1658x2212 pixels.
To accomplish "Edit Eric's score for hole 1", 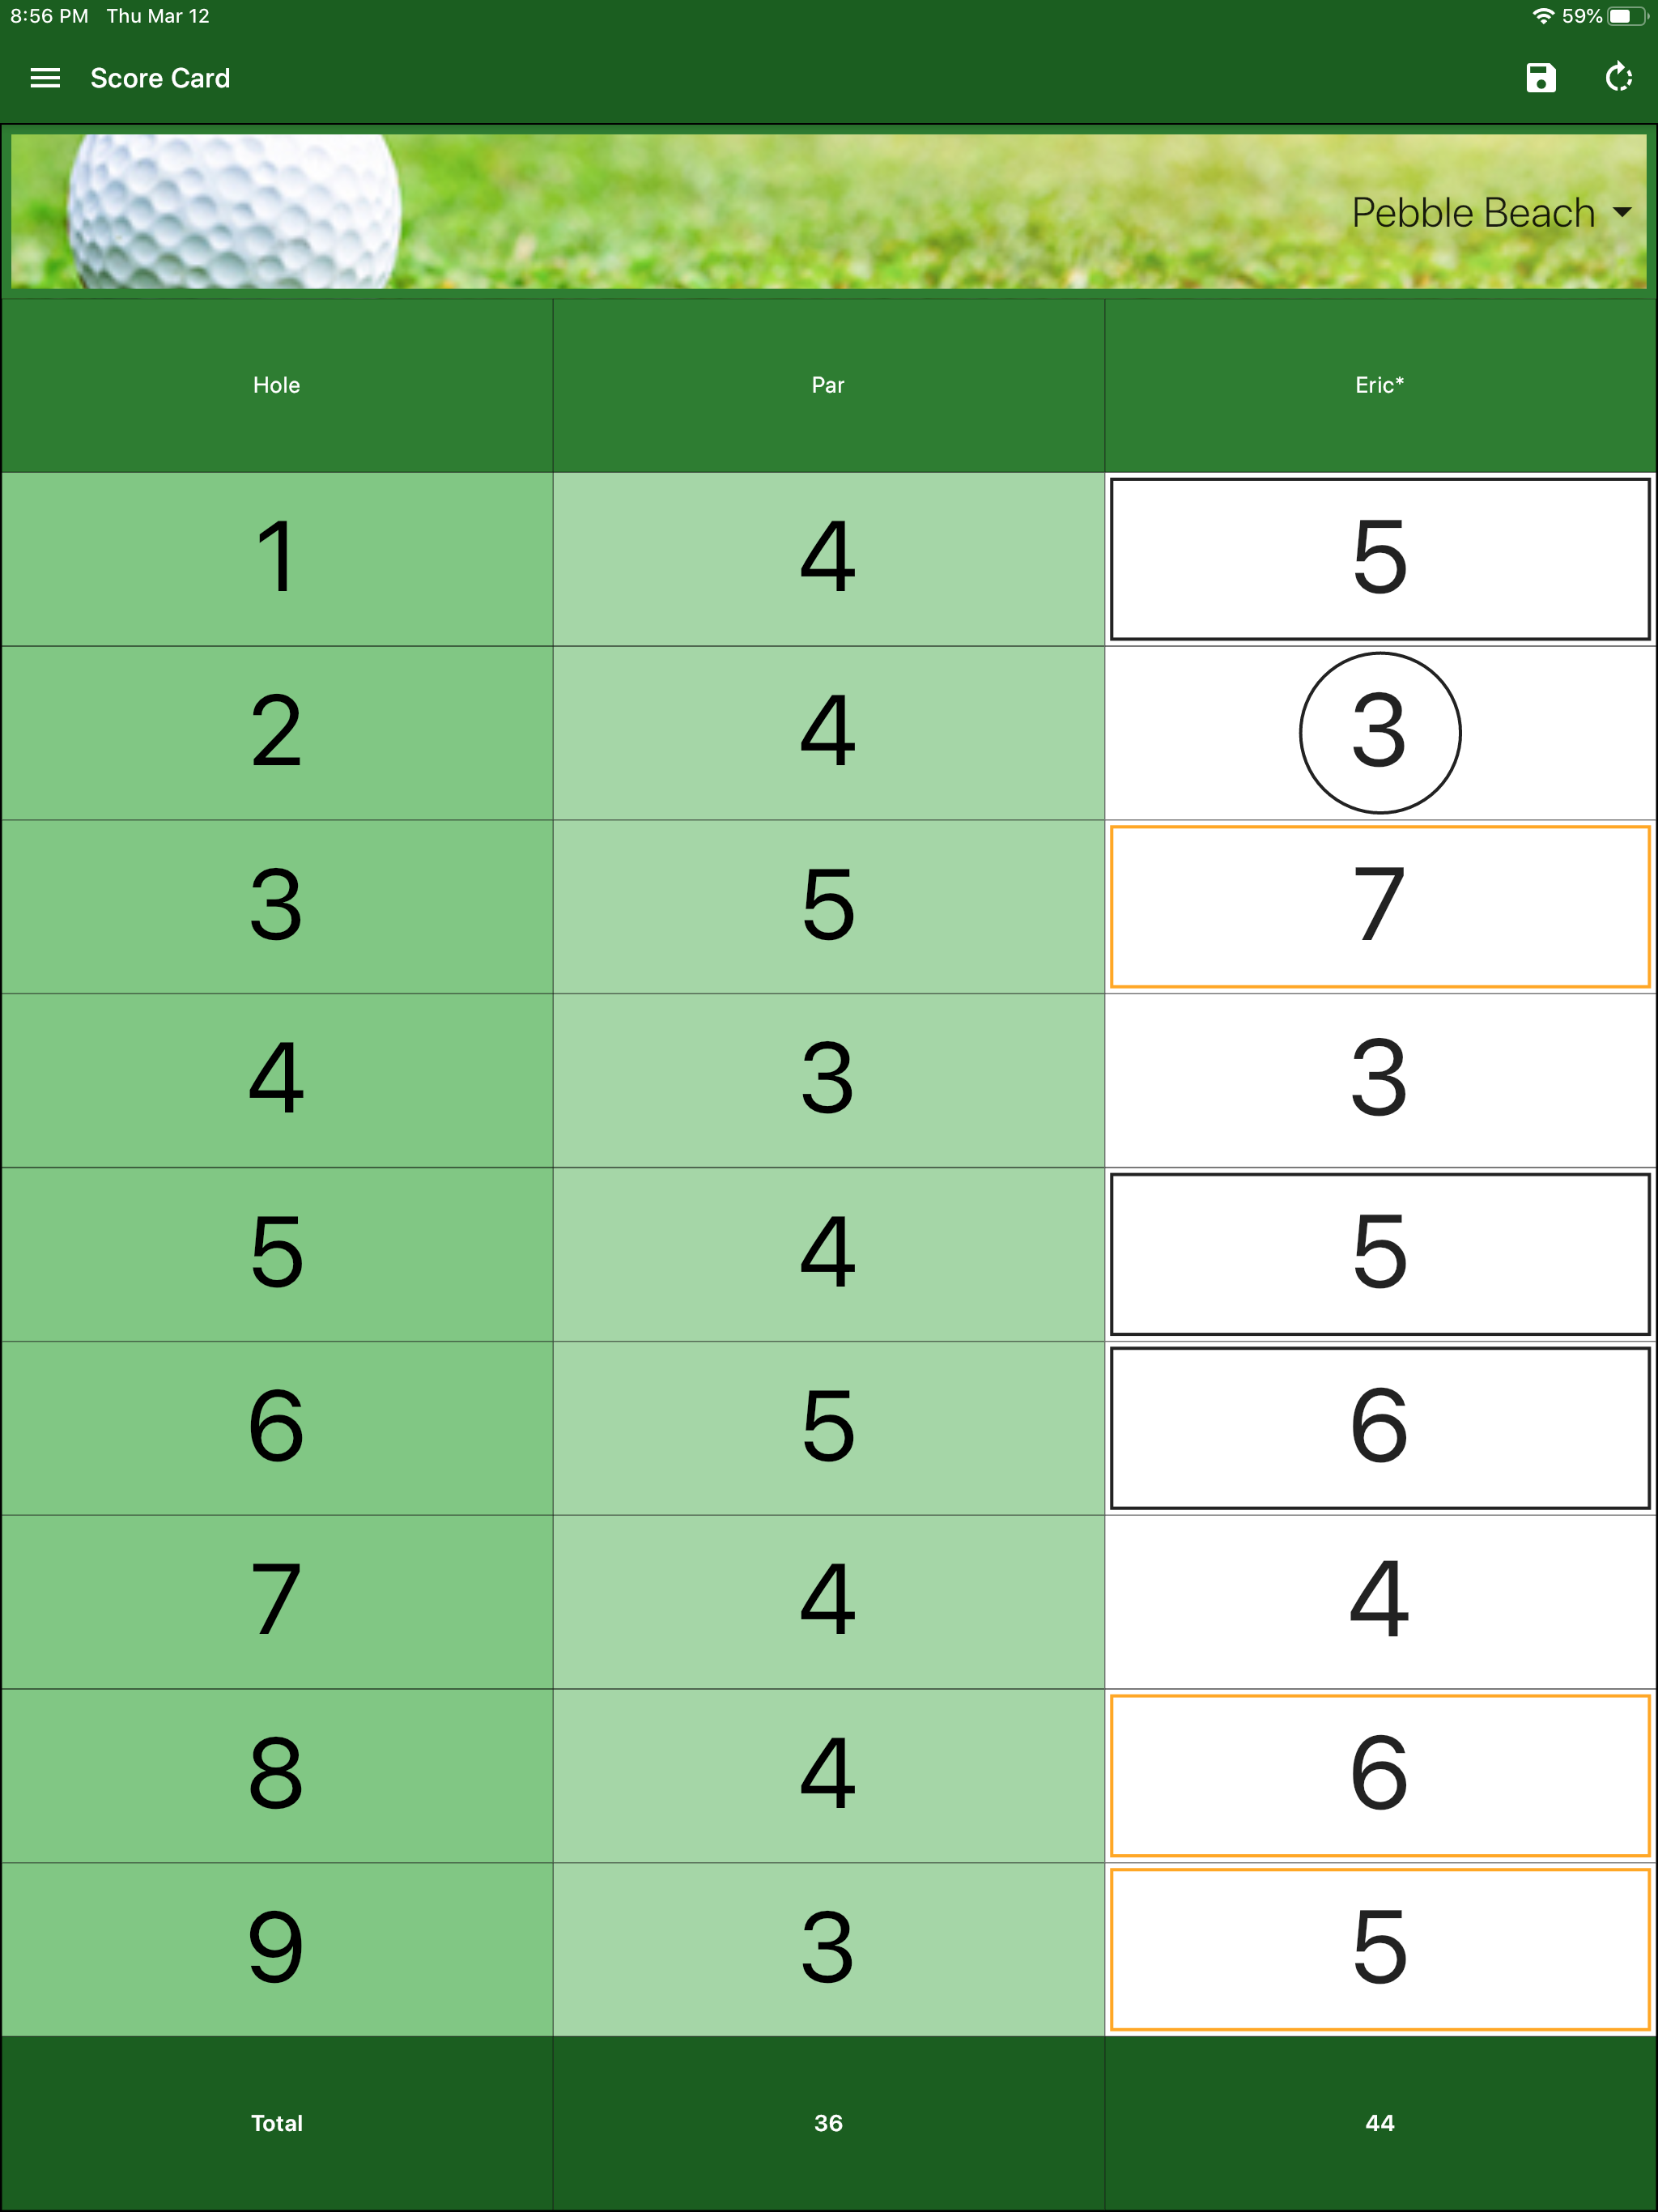I will (x=1379, y=559).
